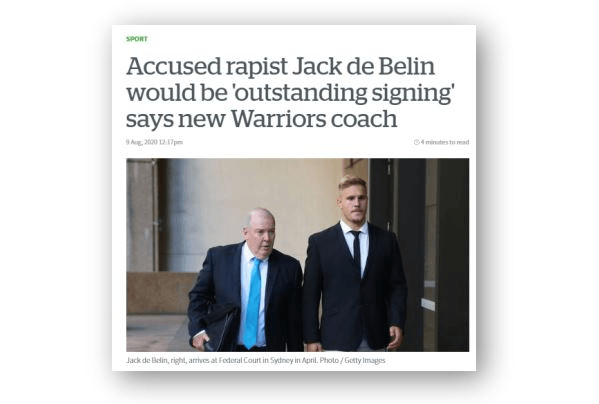Click the grey-haired man's face in photo

pyautogui.click(x=262, y=232)
